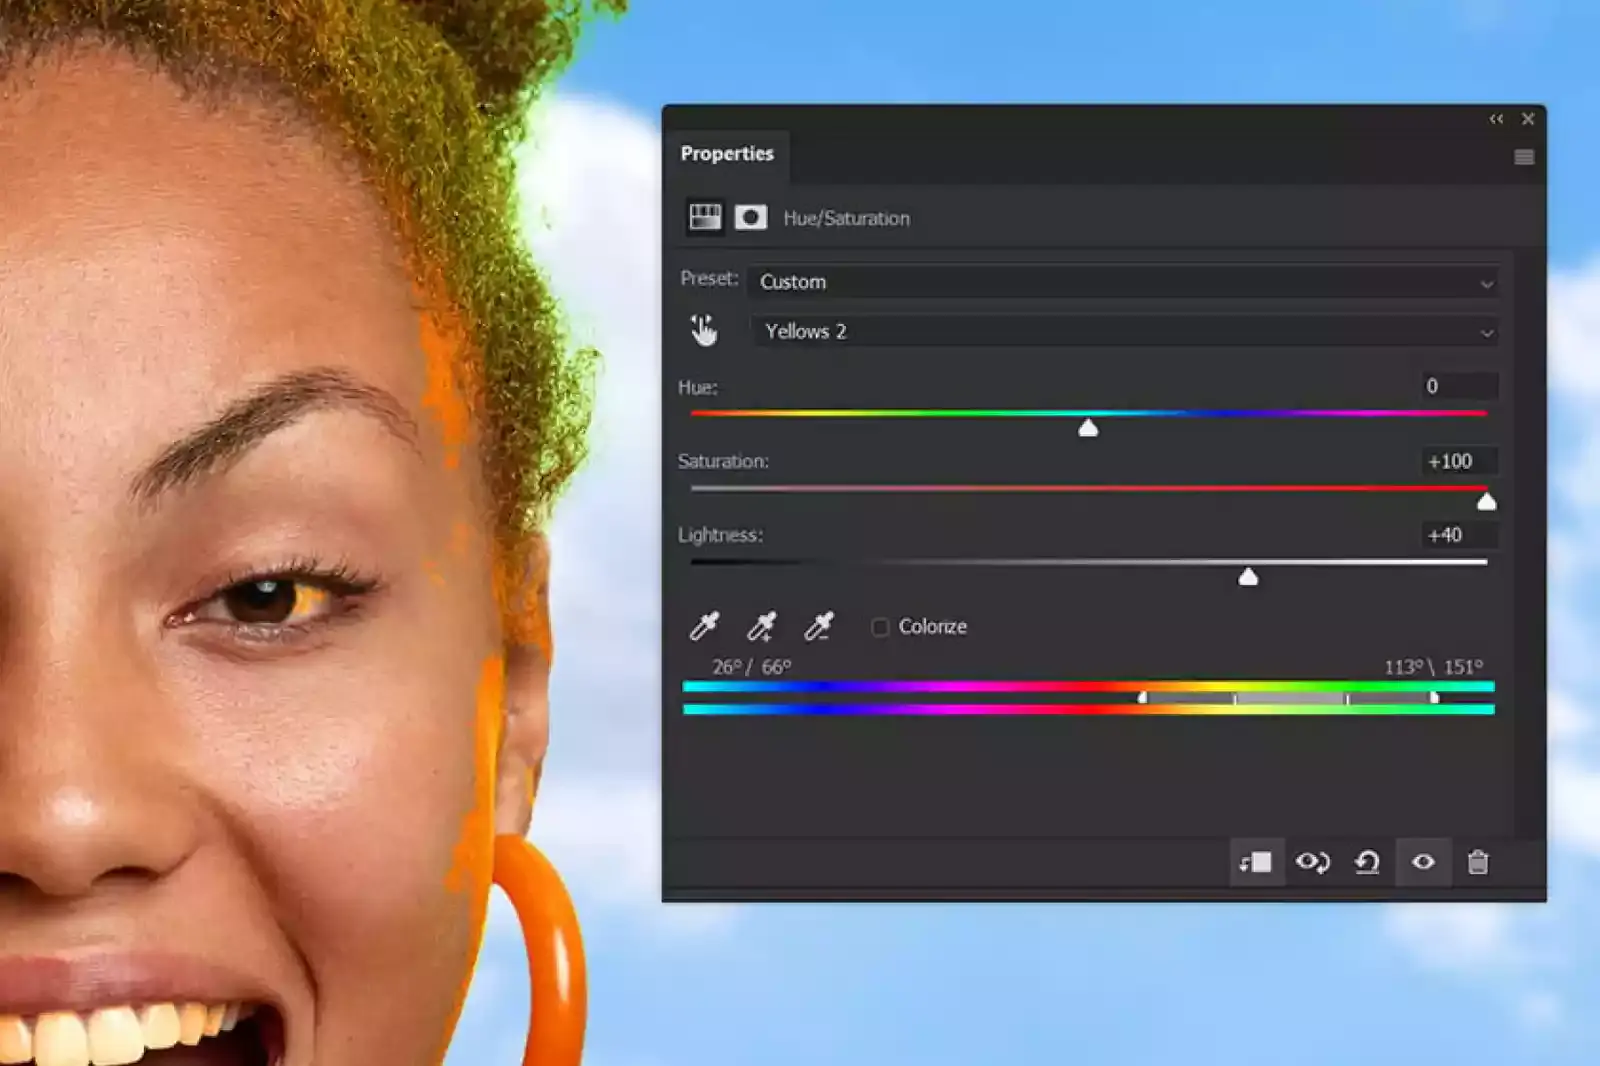Click the inner right range bar marker
This screenshot has width=1600, height=1066.
tap(1347, 698)
